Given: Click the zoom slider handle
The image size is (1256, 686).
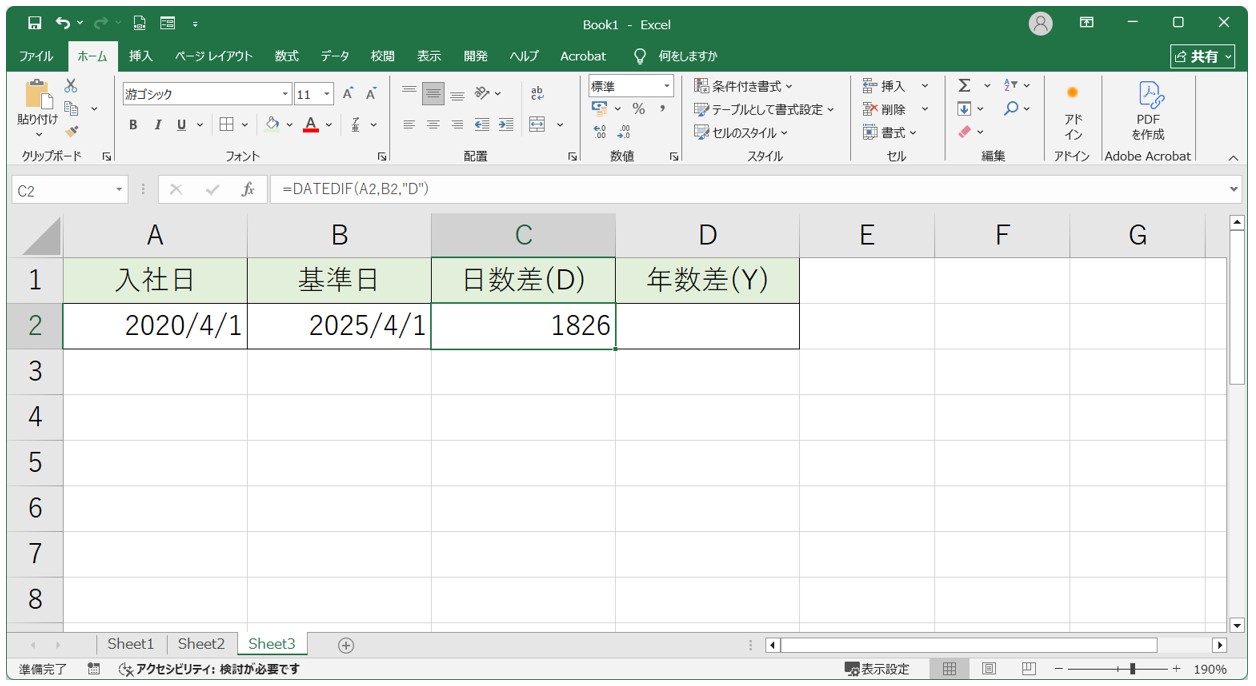Looking at the screenshot, I should pos(1132,669).
